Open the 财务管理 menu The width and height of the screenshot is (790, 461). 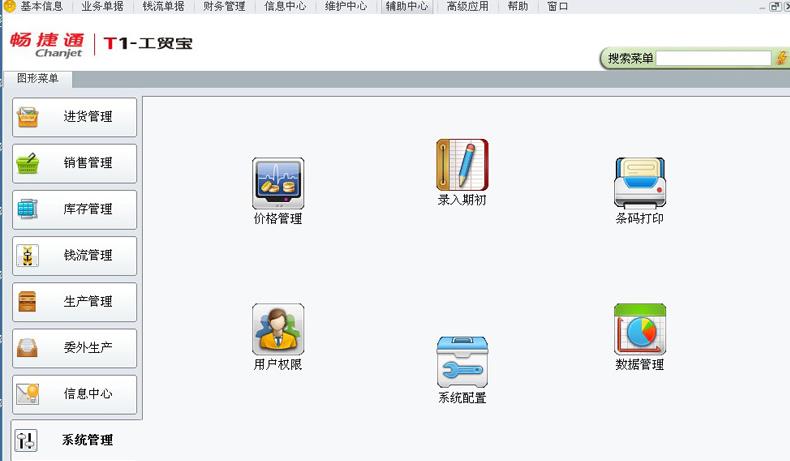(x=223, y=7)
